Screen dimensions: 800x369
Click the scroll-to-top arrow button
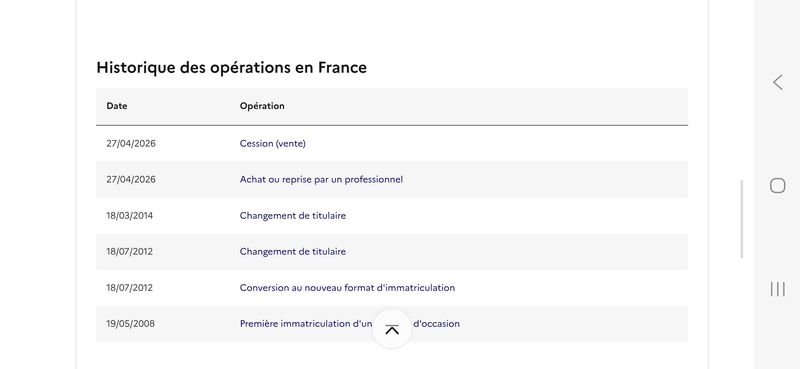coord(392,329)
